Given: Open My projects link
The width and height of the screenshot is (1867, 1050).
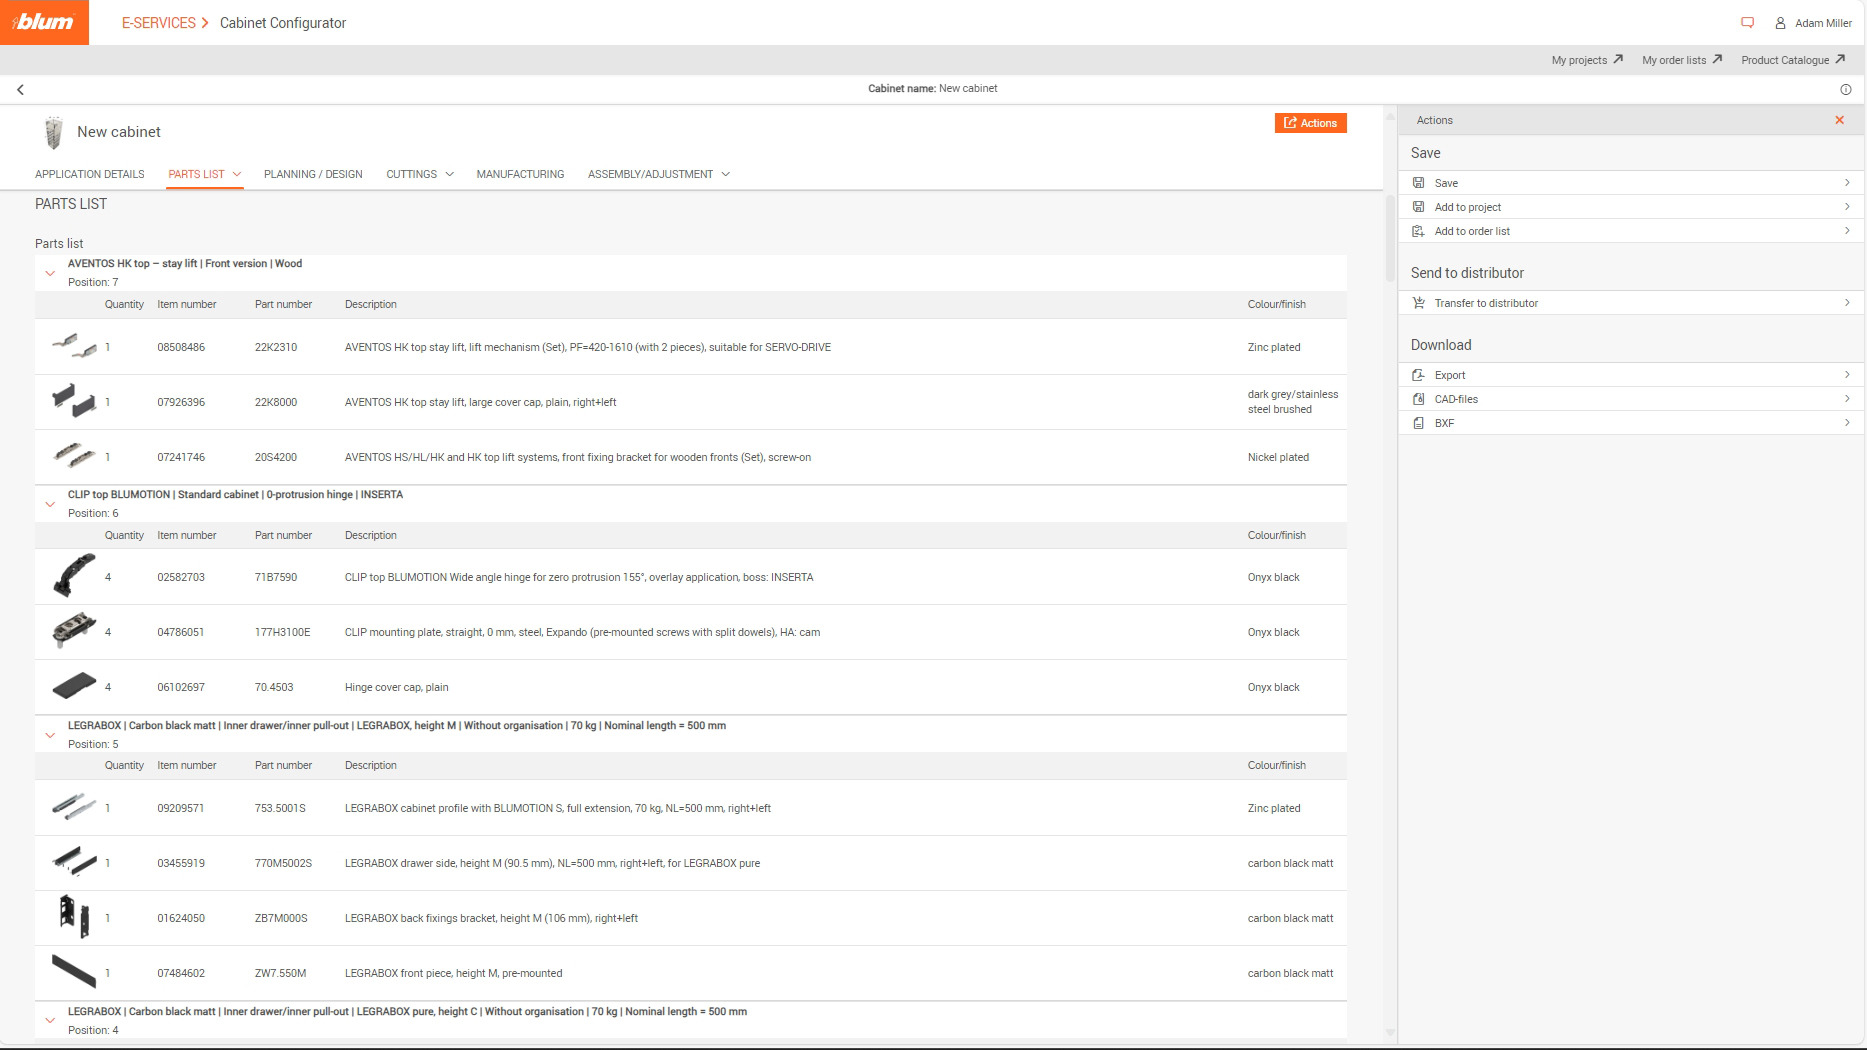Looking at the screenshot, I should (1586, 60).
